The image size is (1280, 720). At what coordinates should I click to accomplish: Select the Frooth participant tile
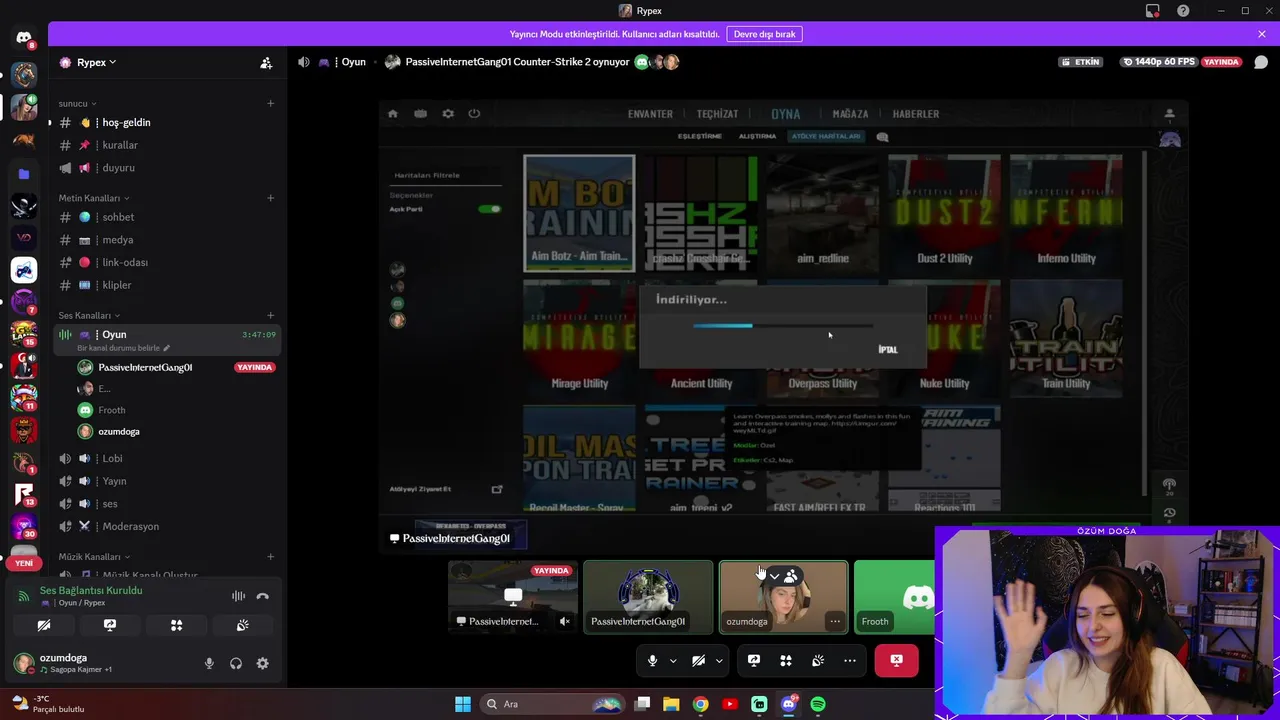point(894,597)
